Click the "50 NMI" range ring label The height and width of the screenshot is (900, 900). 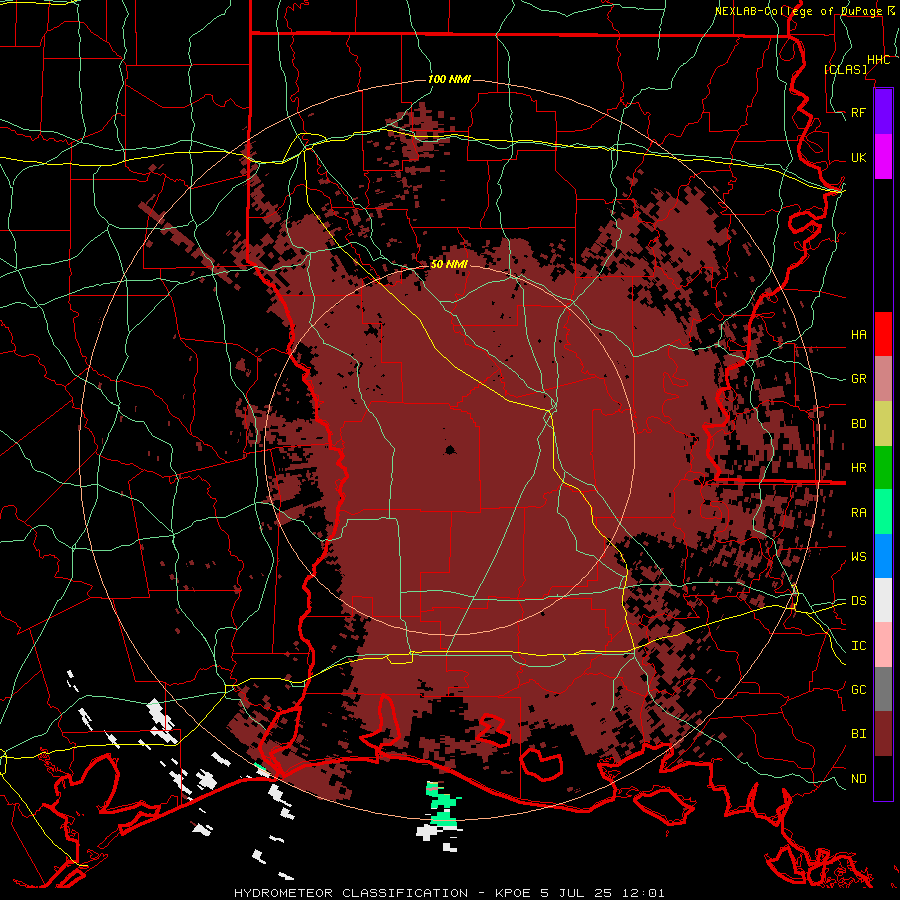coord(449,265)
